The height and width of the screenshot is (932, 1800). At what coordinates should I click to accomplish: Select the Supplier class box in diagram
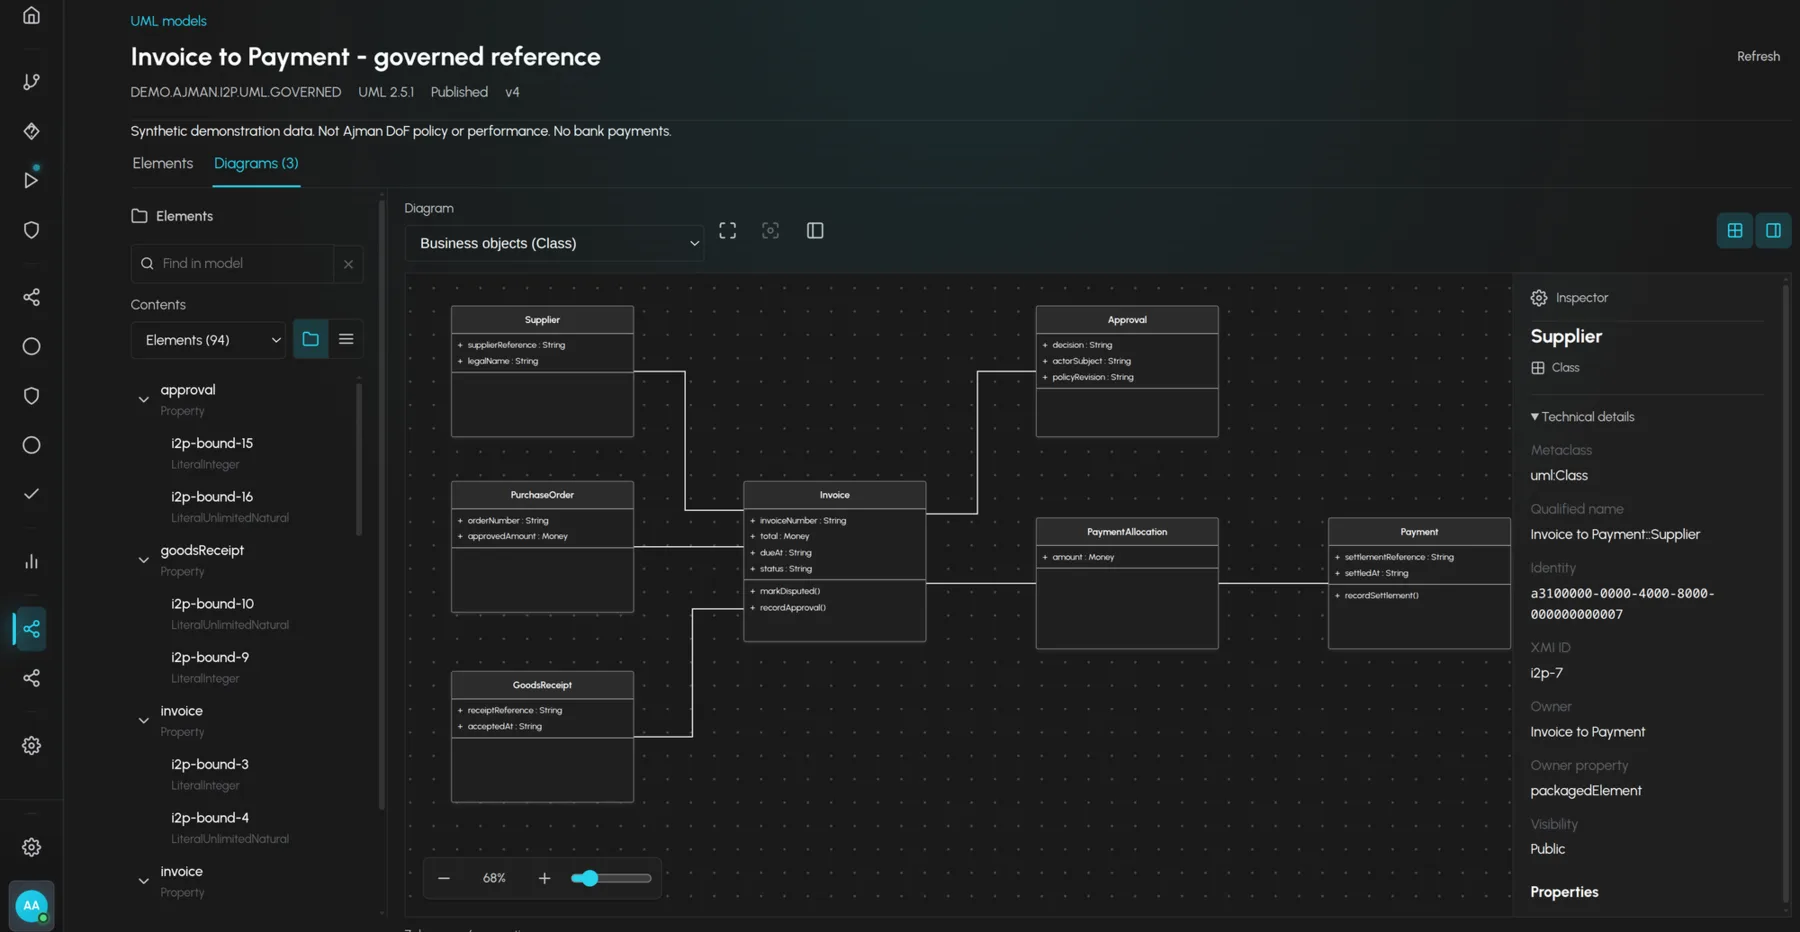tap(542, 371)
